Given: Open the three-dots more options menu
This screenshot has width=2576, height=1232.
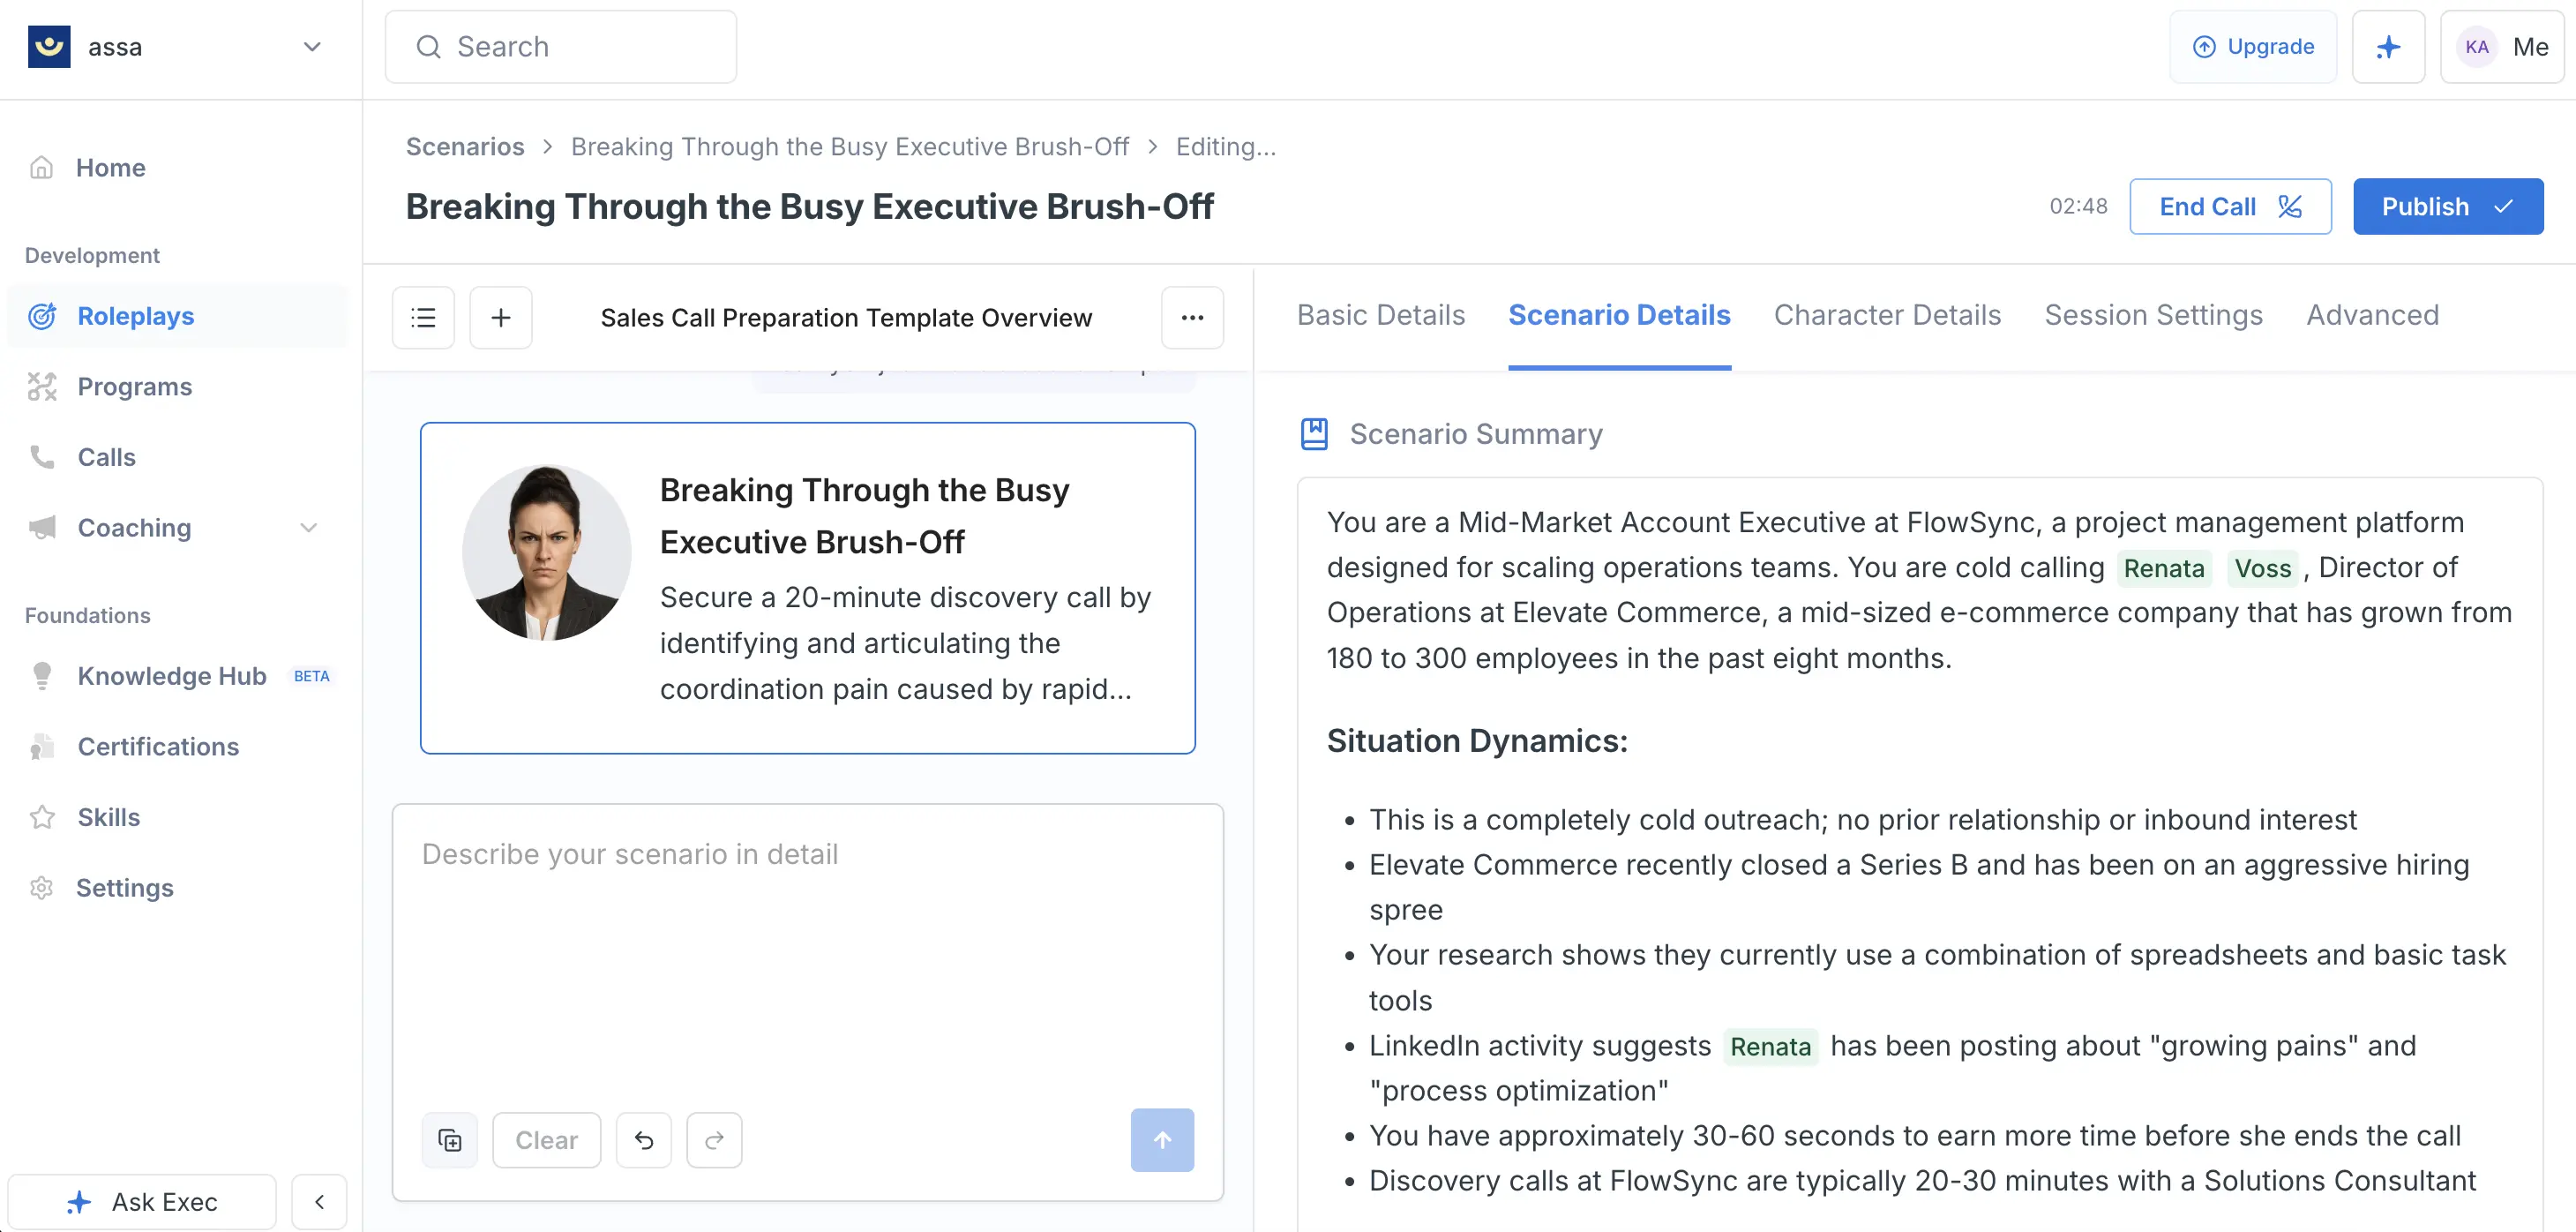Looking at the screenshot, I should [1192, 318].
